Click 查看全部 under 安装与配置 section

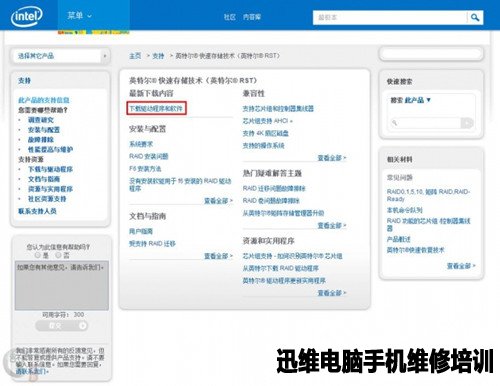(218, 201)
